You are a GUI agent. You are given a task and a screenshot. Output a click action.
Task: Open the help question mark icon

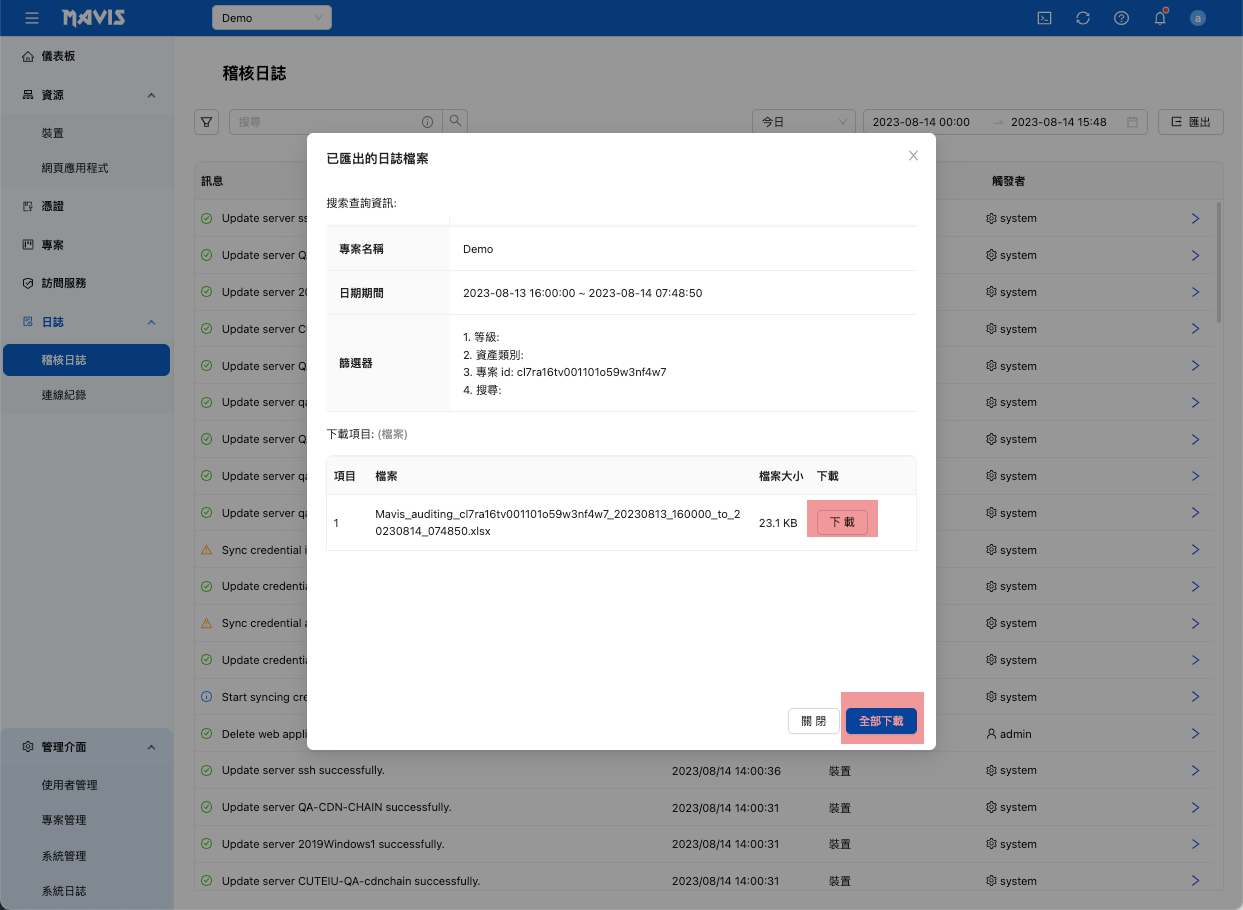coord(1121,18)
